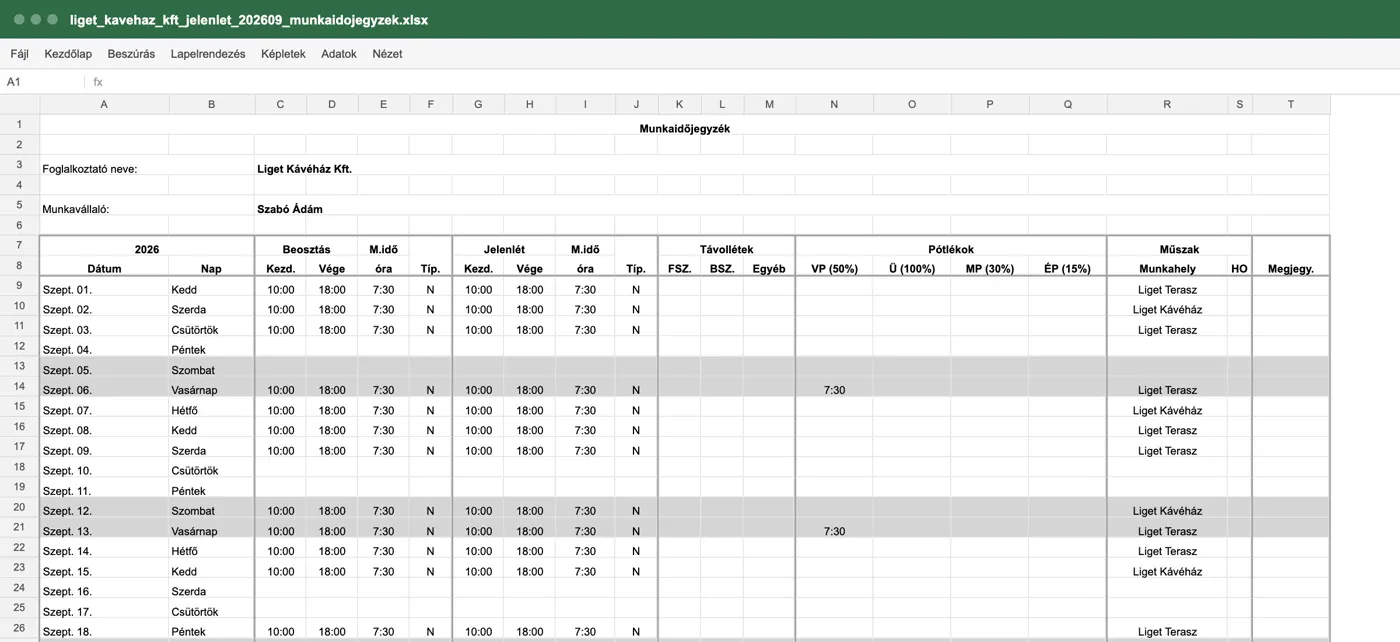The image size is (1400, 642).
Task: Select column N header
Action: click(834, 104)
